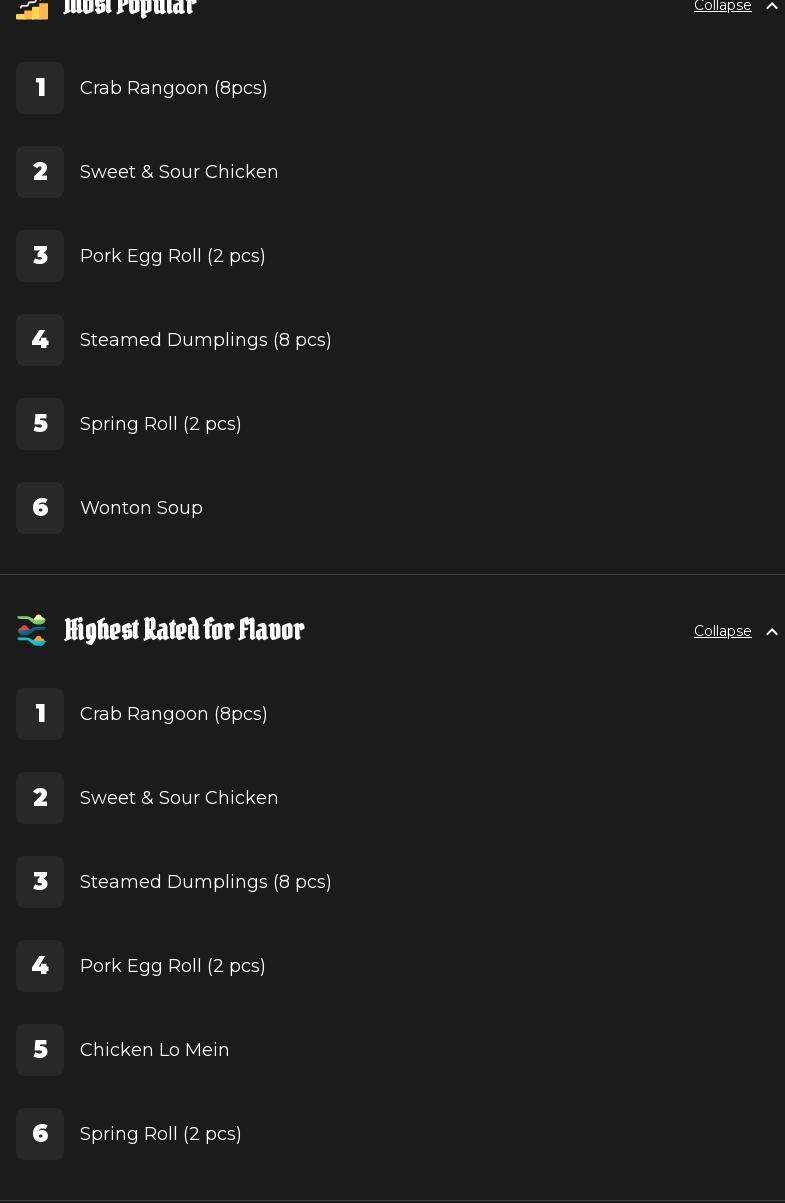The width and height of the screenshot is (785, 1203).
Task: Collapse the Most Popular section
Action: pos(722,7)
